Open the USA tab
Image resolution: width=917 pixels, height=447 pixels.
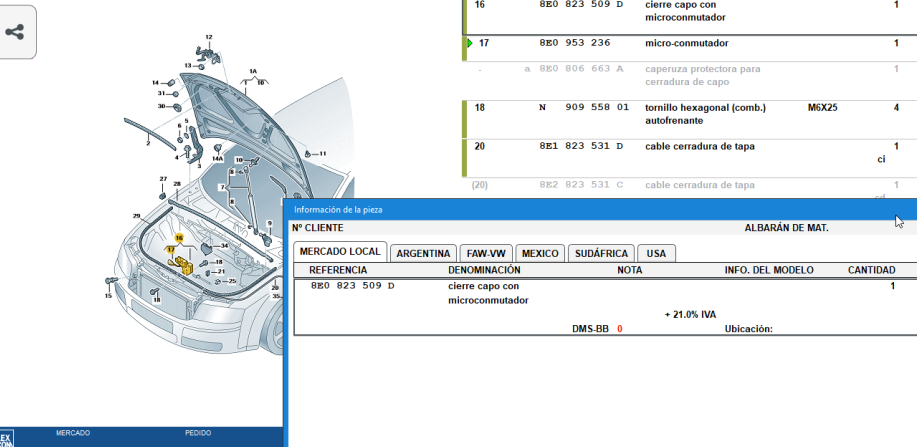pos(656,253)
